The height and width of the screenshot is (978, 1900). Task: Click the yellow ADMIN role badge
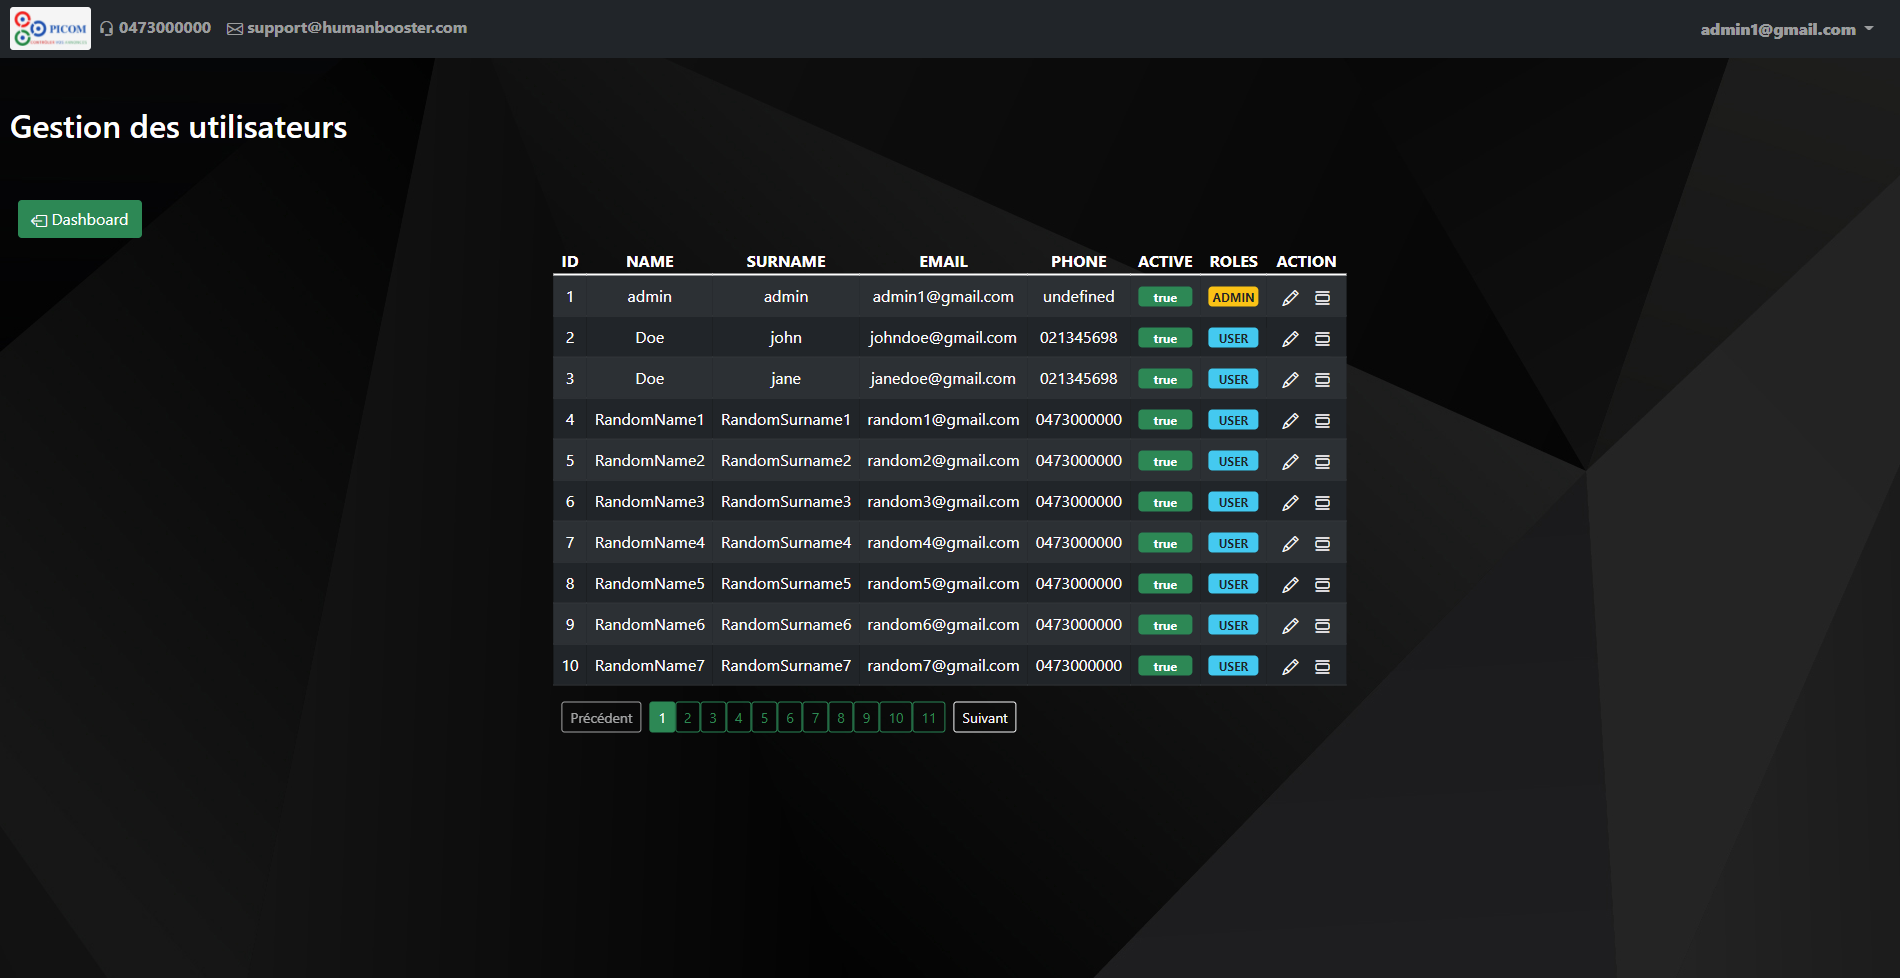[1233, 298]
